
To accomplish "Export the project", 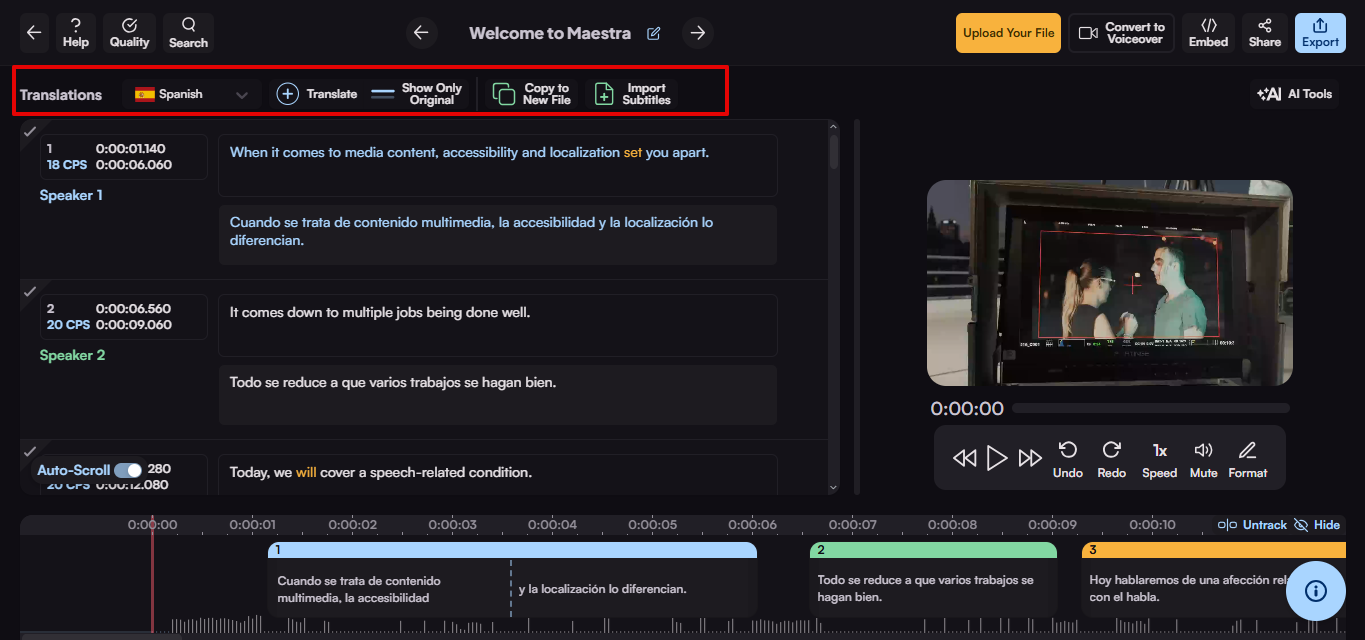I will pos(1320,33).
